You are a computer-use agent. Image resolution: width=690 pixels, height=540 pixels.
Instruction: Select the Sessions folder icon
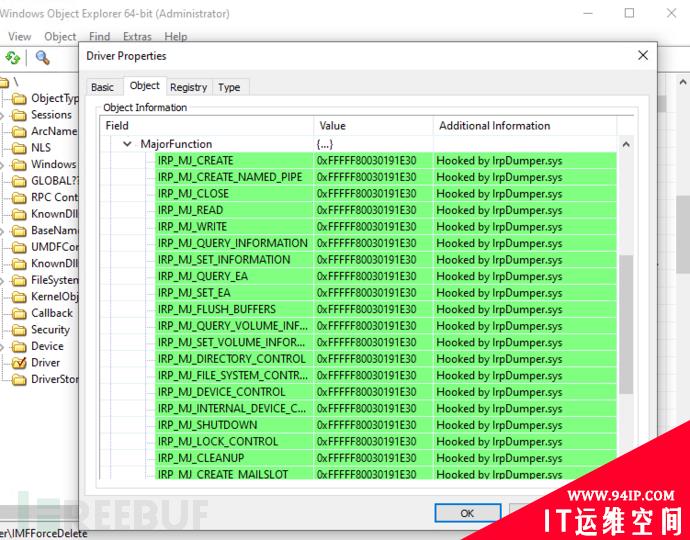pos(19,115)
